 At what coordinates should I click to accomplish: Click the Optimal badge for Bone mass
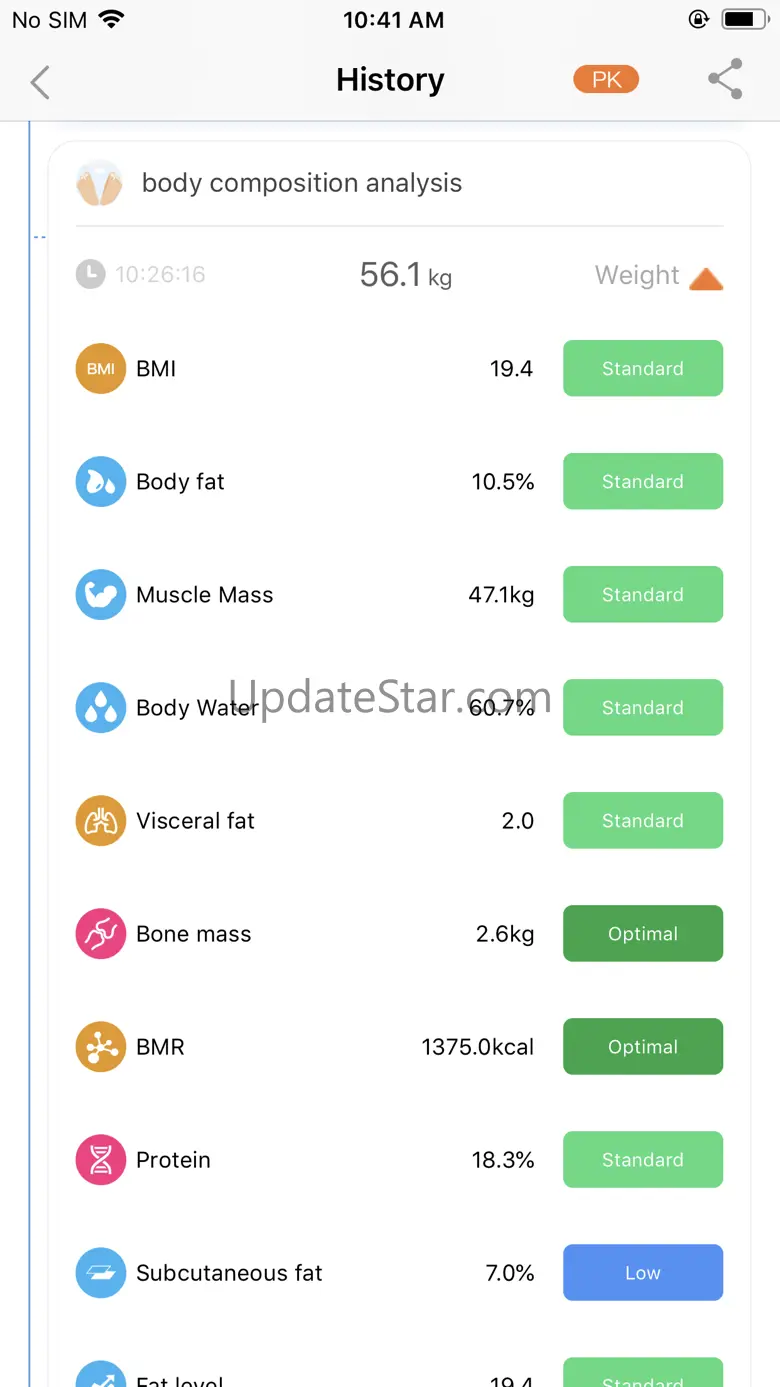pyautogui.click(x=643, y=934)
